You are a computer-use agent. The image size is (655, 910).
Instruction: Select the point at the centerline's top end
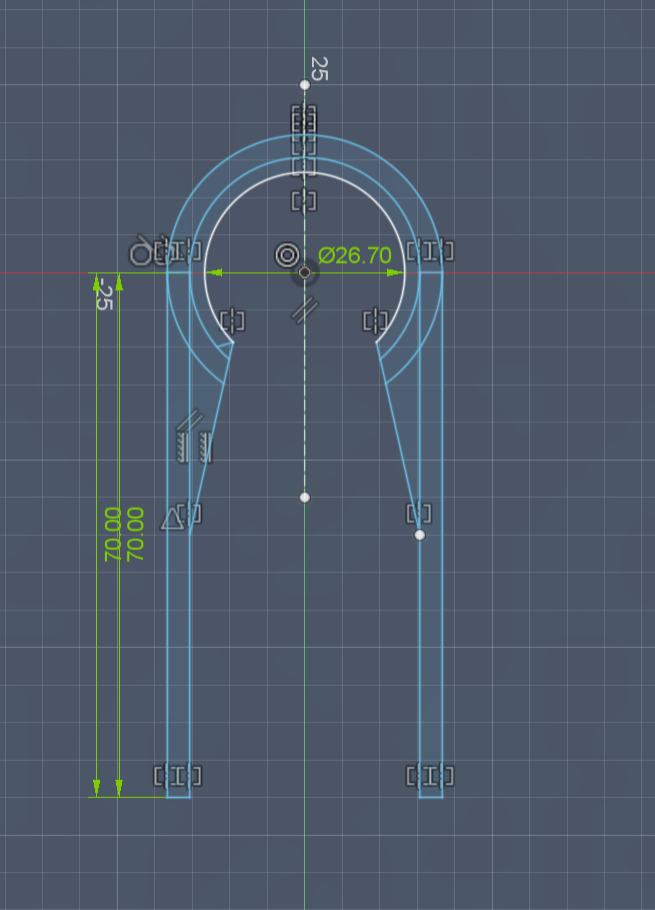click(x=305, y=85)
